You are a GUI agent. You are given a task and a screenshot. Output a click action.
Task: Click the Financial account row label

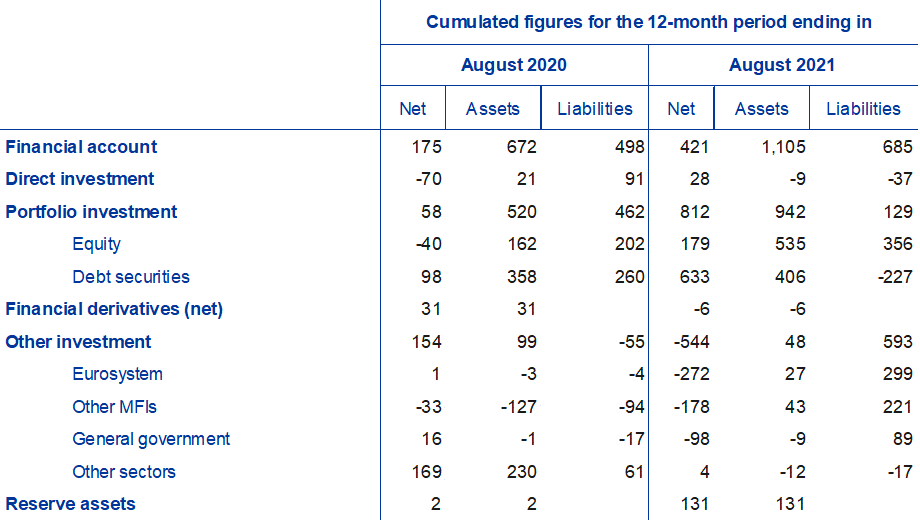coord(81,147)
